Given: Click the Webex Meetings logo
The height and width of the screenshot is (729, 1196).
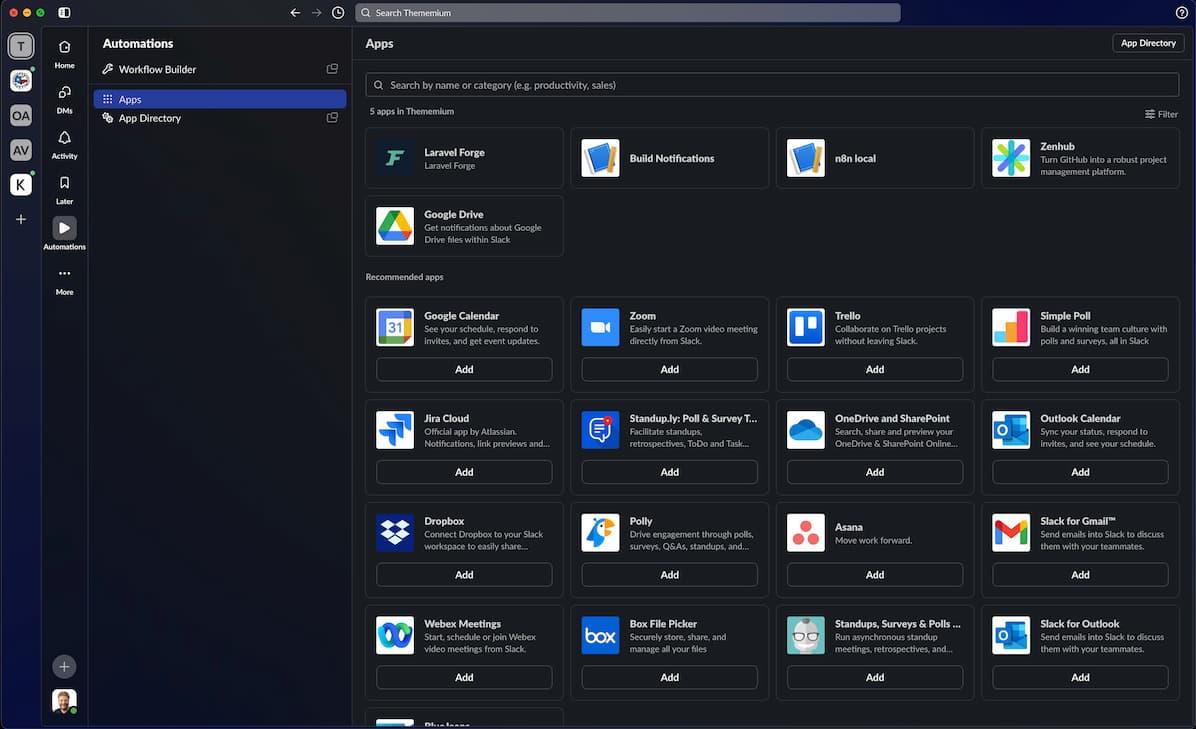Looking at the screenshot, I should [x=395, y=635].
